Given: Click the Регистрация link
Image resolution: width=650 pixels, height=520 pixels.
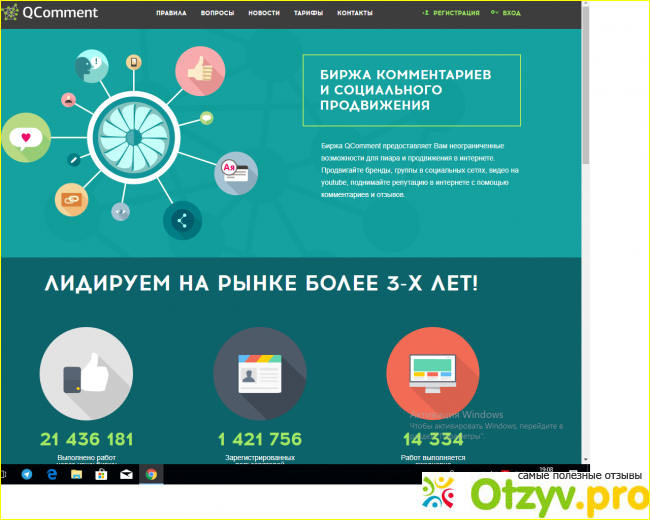Looking at the screenshot, I should [x=451, y=13].
